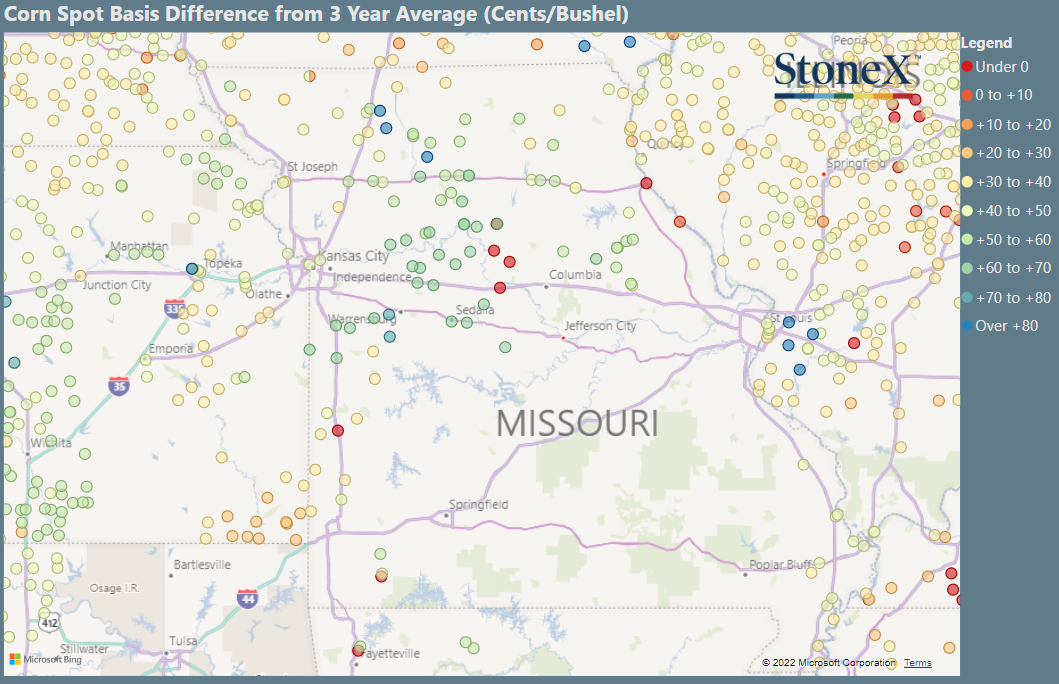
Task: Click the Poplar Bluff city label
Action: [x=781, y=564]
